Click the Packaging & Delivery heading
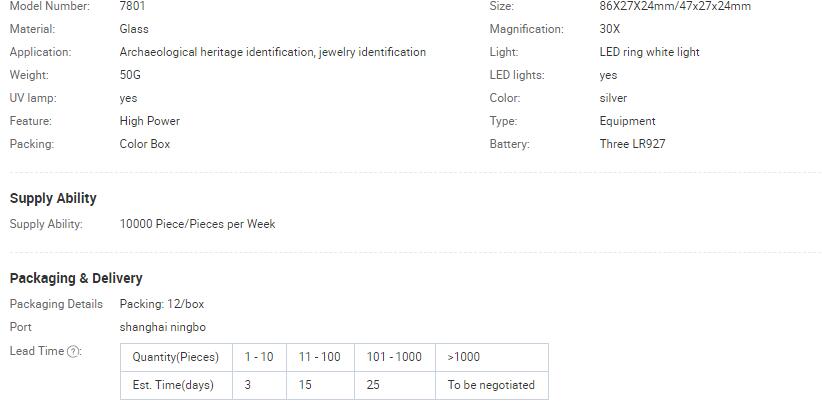The width and height of the screenshot is (822, 417). [76, 278]
